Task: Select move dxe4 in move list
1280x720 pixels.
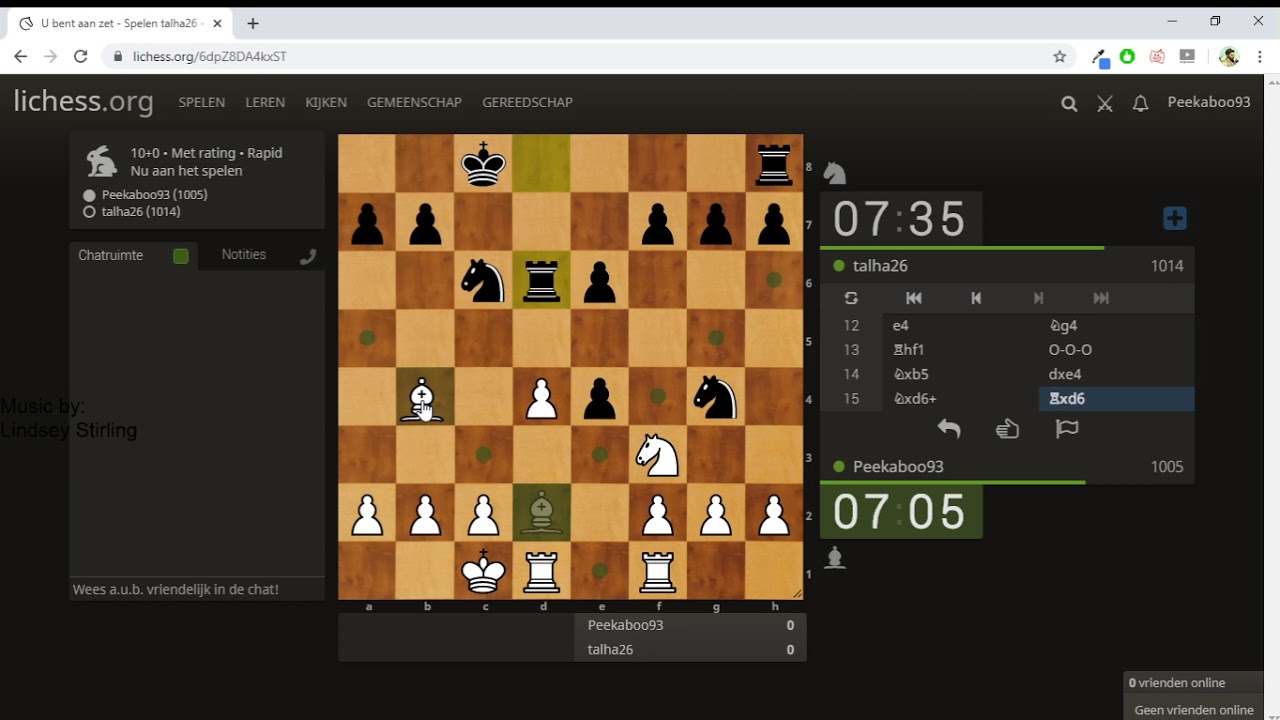Action: tap(1117, 374)
